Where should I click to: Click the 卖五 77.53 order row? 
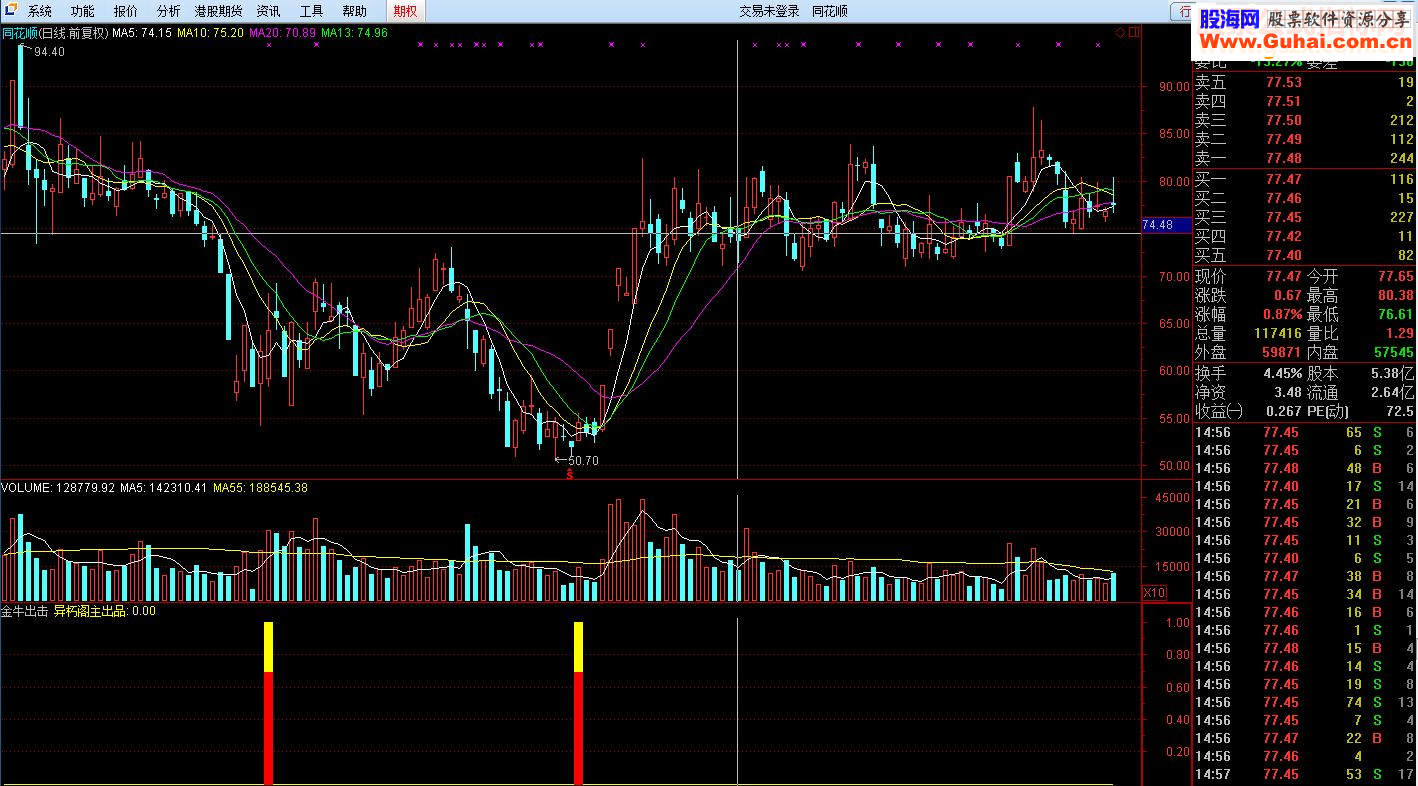(x=1304, y=82)
